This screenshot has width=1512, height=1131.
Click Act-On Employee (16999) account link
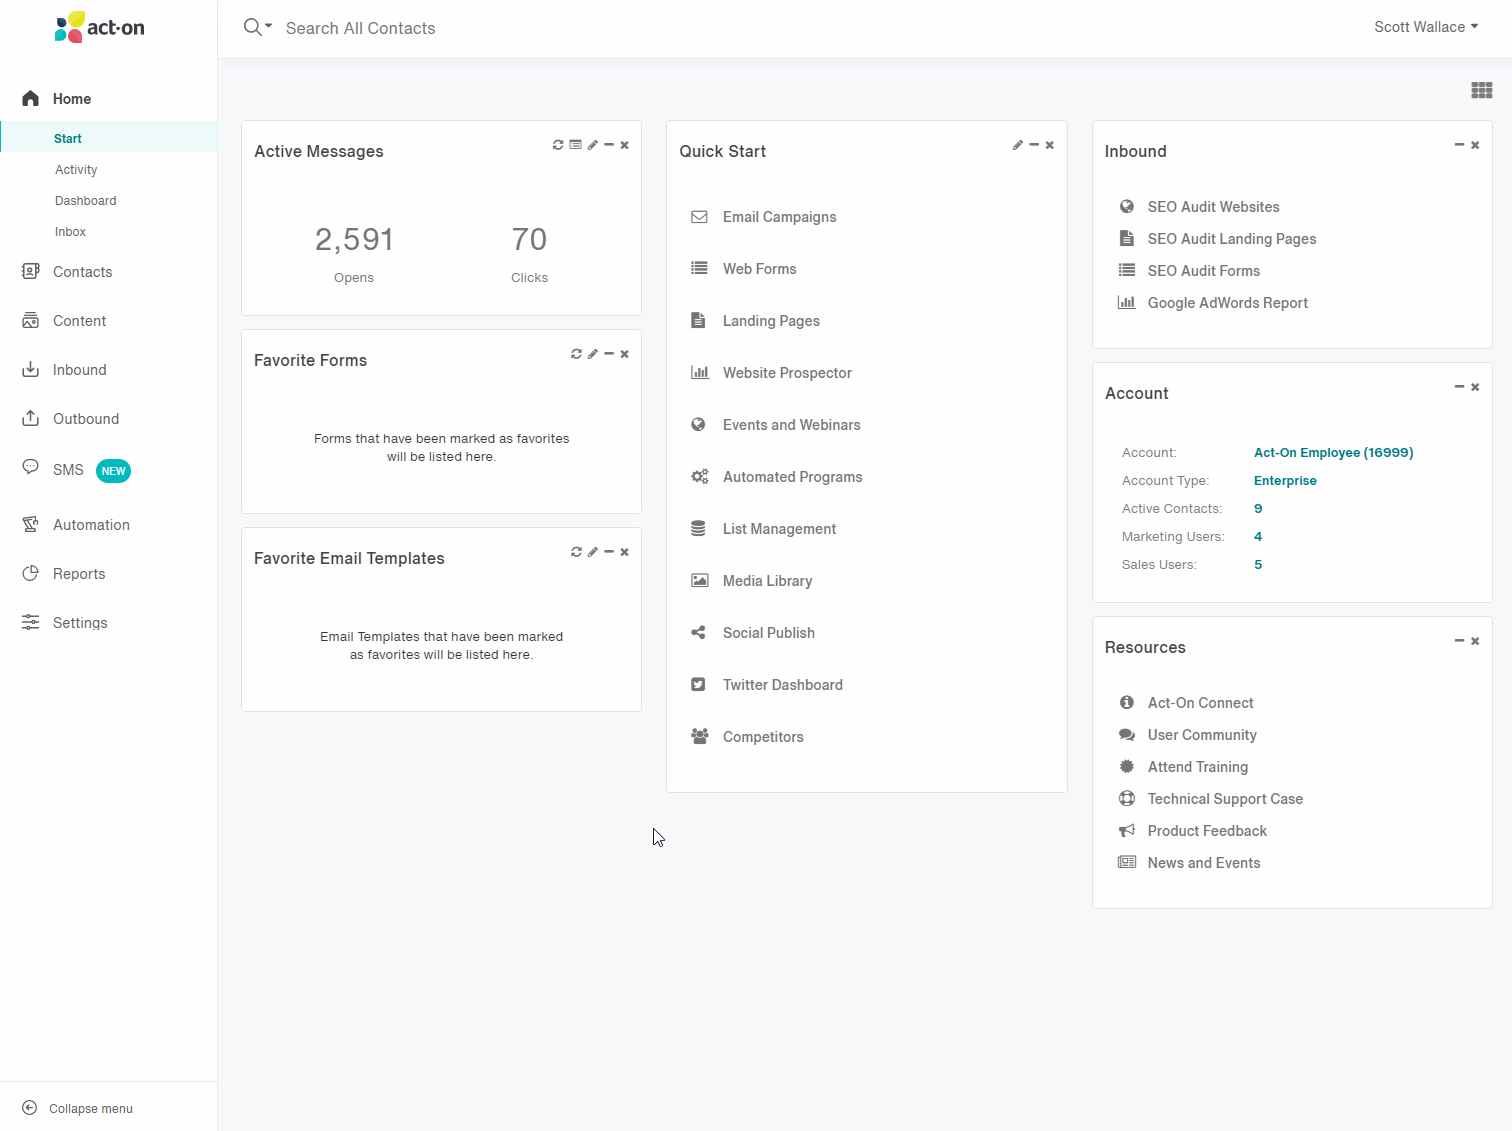1333,453
